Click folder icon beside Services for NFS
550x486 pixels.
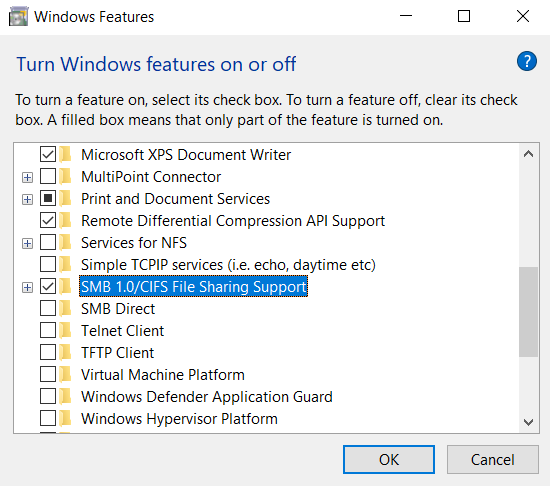point(65,243)
